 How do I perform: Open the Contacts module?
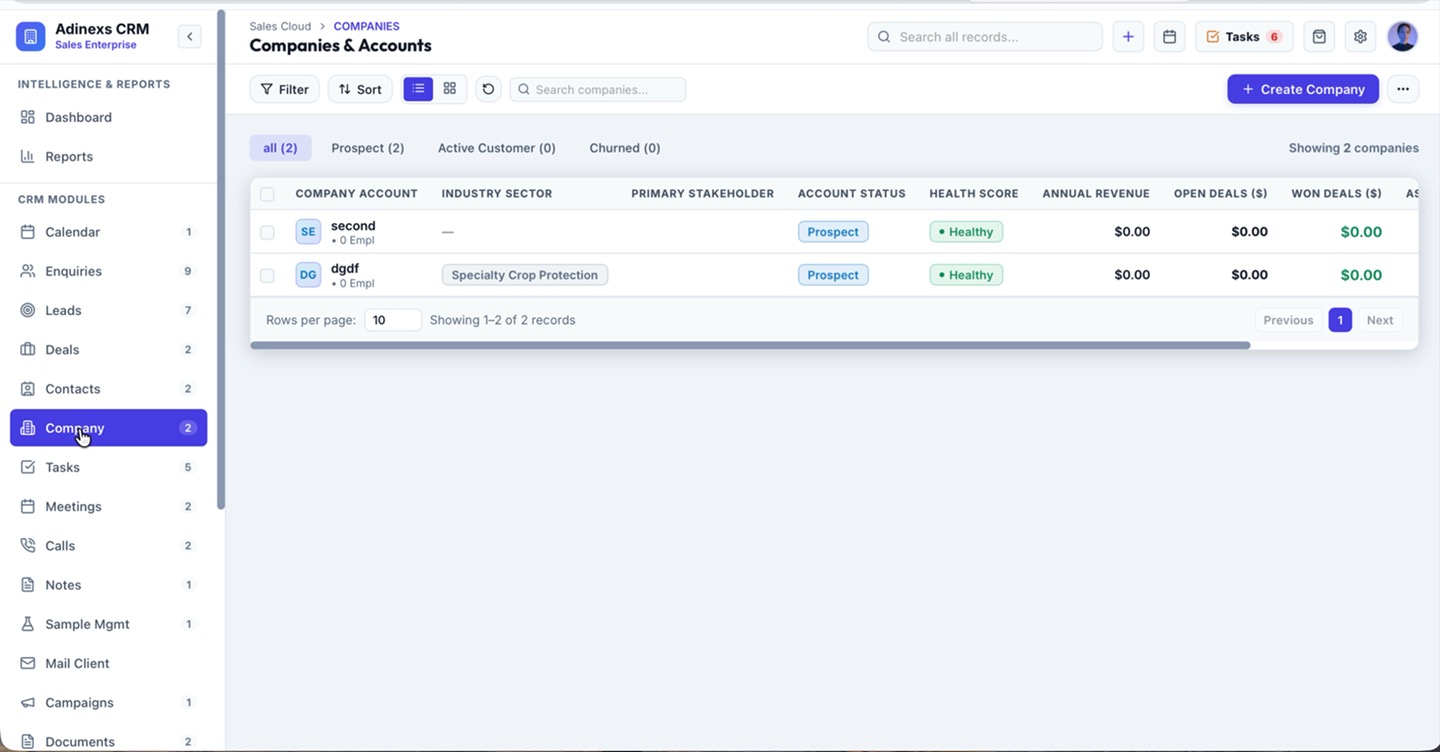click(x=108, y=389)
